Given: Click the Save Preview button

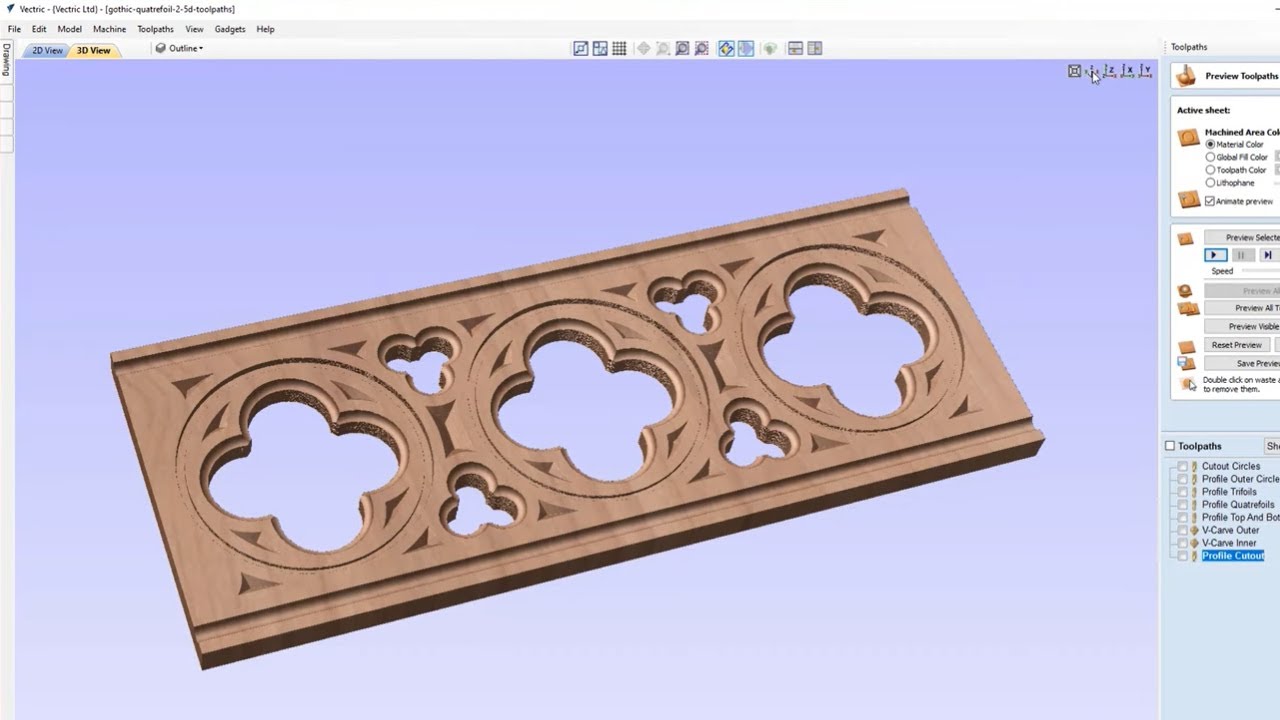Looking at the screenshot, I should tap(1242, 363).
